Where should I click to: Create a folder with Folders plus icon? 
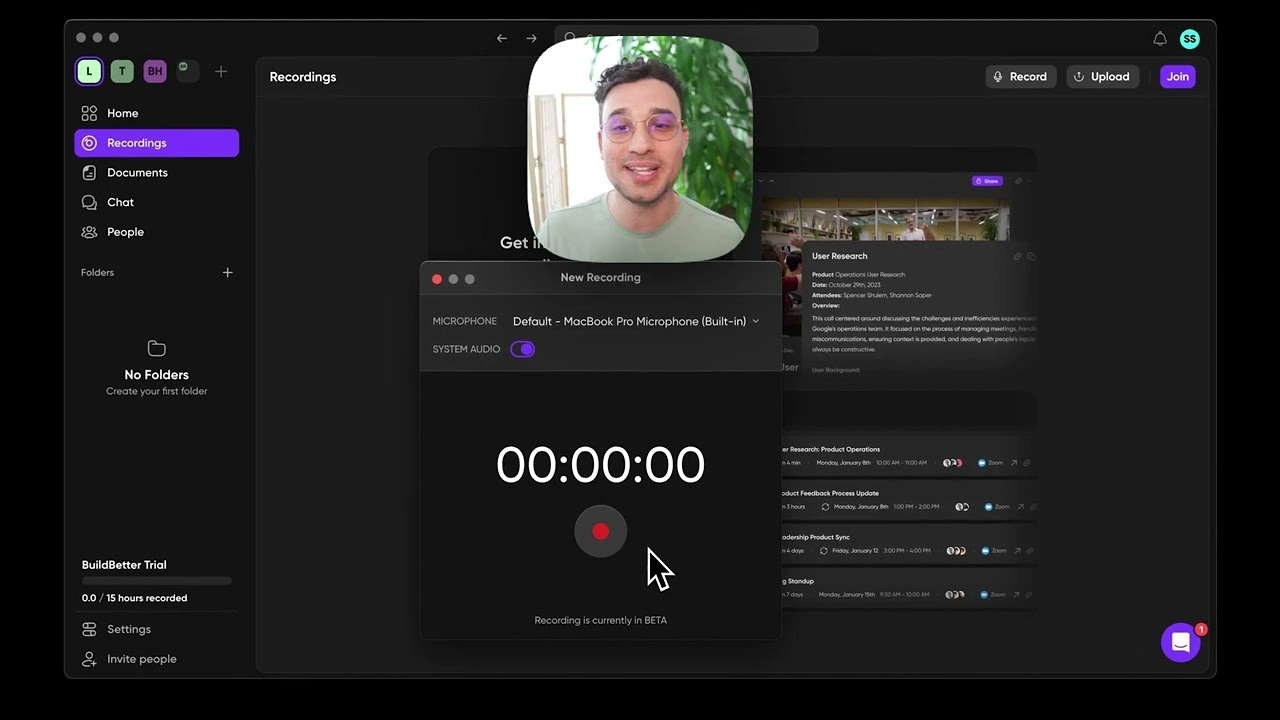coord(227,272)
